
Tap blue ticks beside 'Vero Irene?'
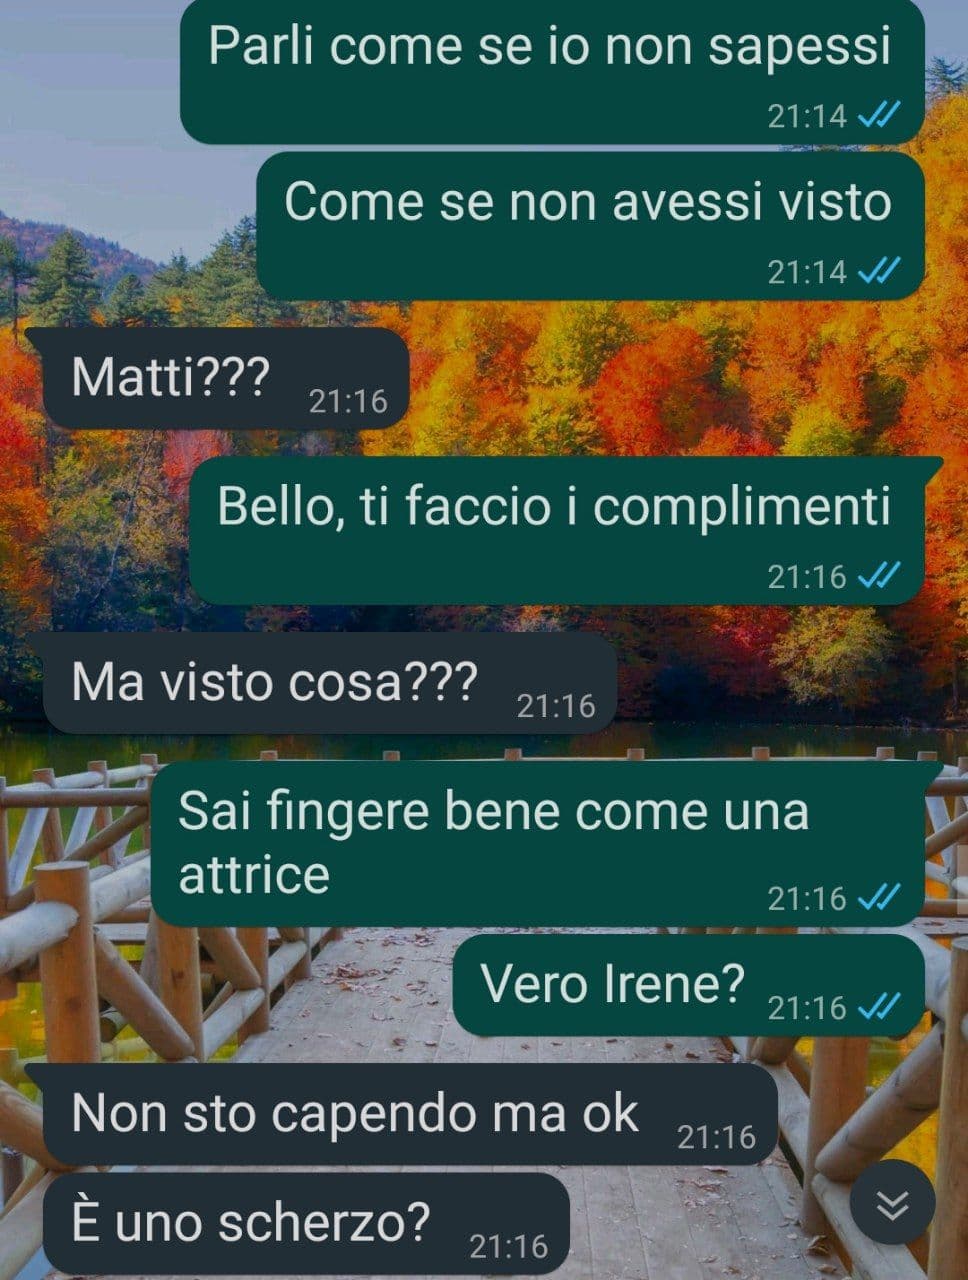[879, 1006]
